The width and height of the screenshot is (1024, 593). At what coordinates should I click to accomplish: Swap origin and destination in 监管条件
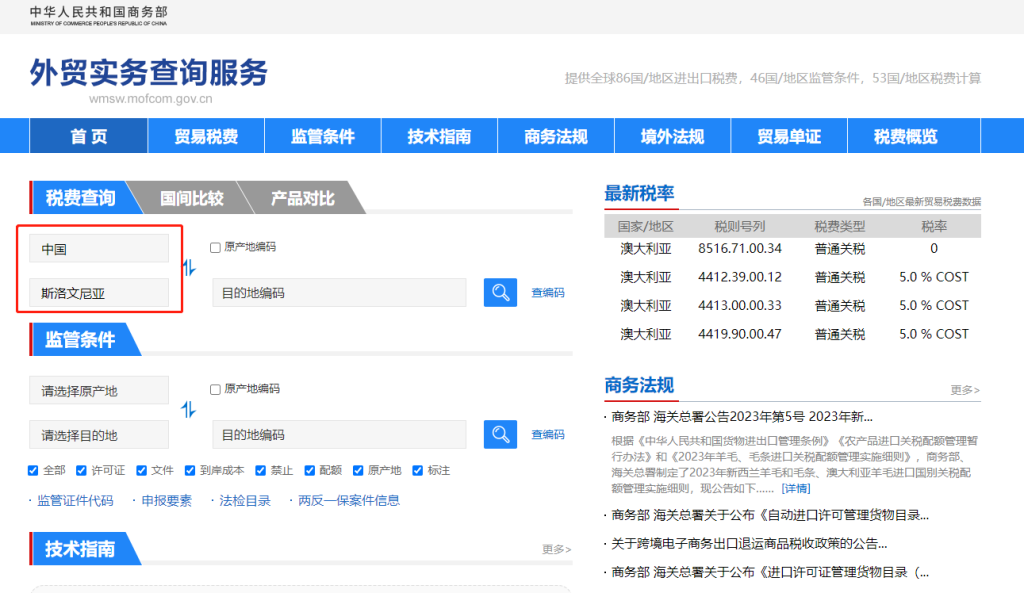pyautogui.click(x=189, y=409)
